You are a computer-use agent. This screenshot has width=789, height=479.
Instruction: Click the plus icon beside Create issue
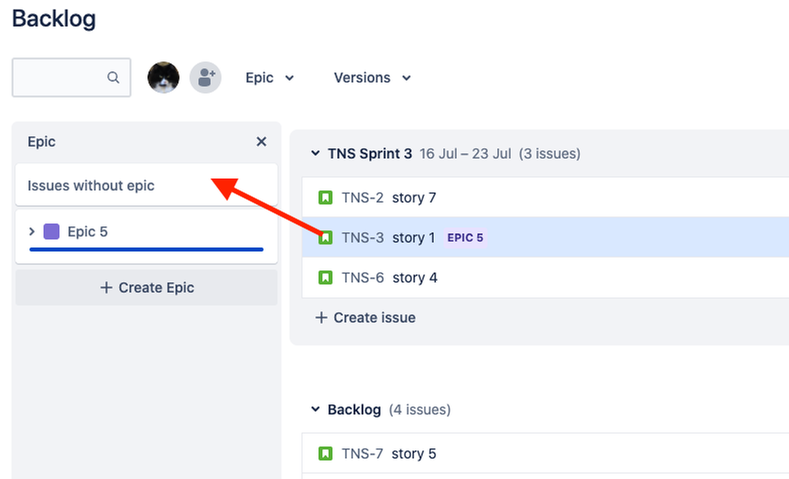click(x=321, y=317)
